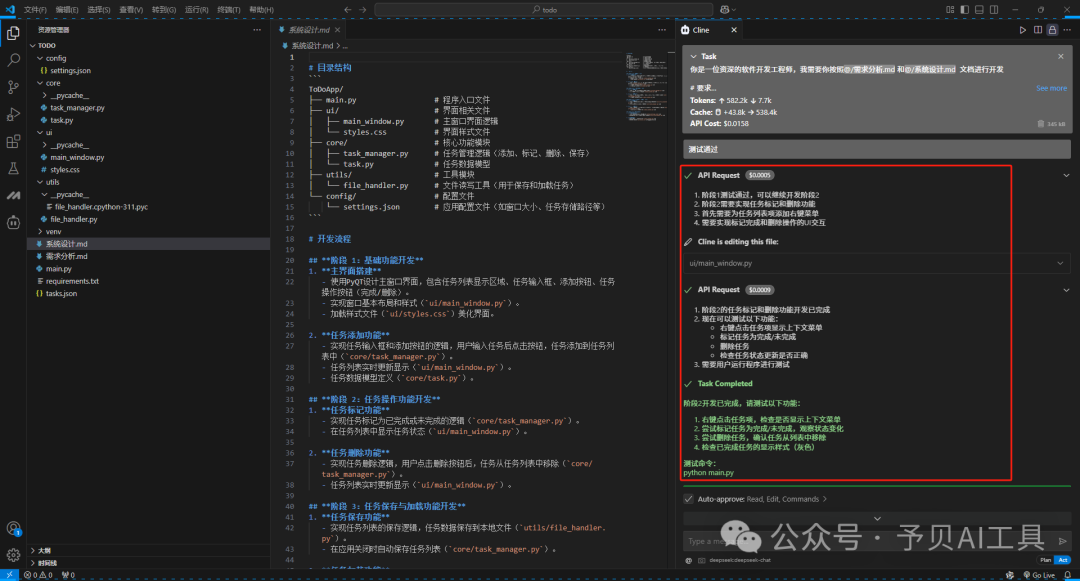Open the Cline robot icon in activity bar
The image size is (1080, 581).
coord(13,222)
